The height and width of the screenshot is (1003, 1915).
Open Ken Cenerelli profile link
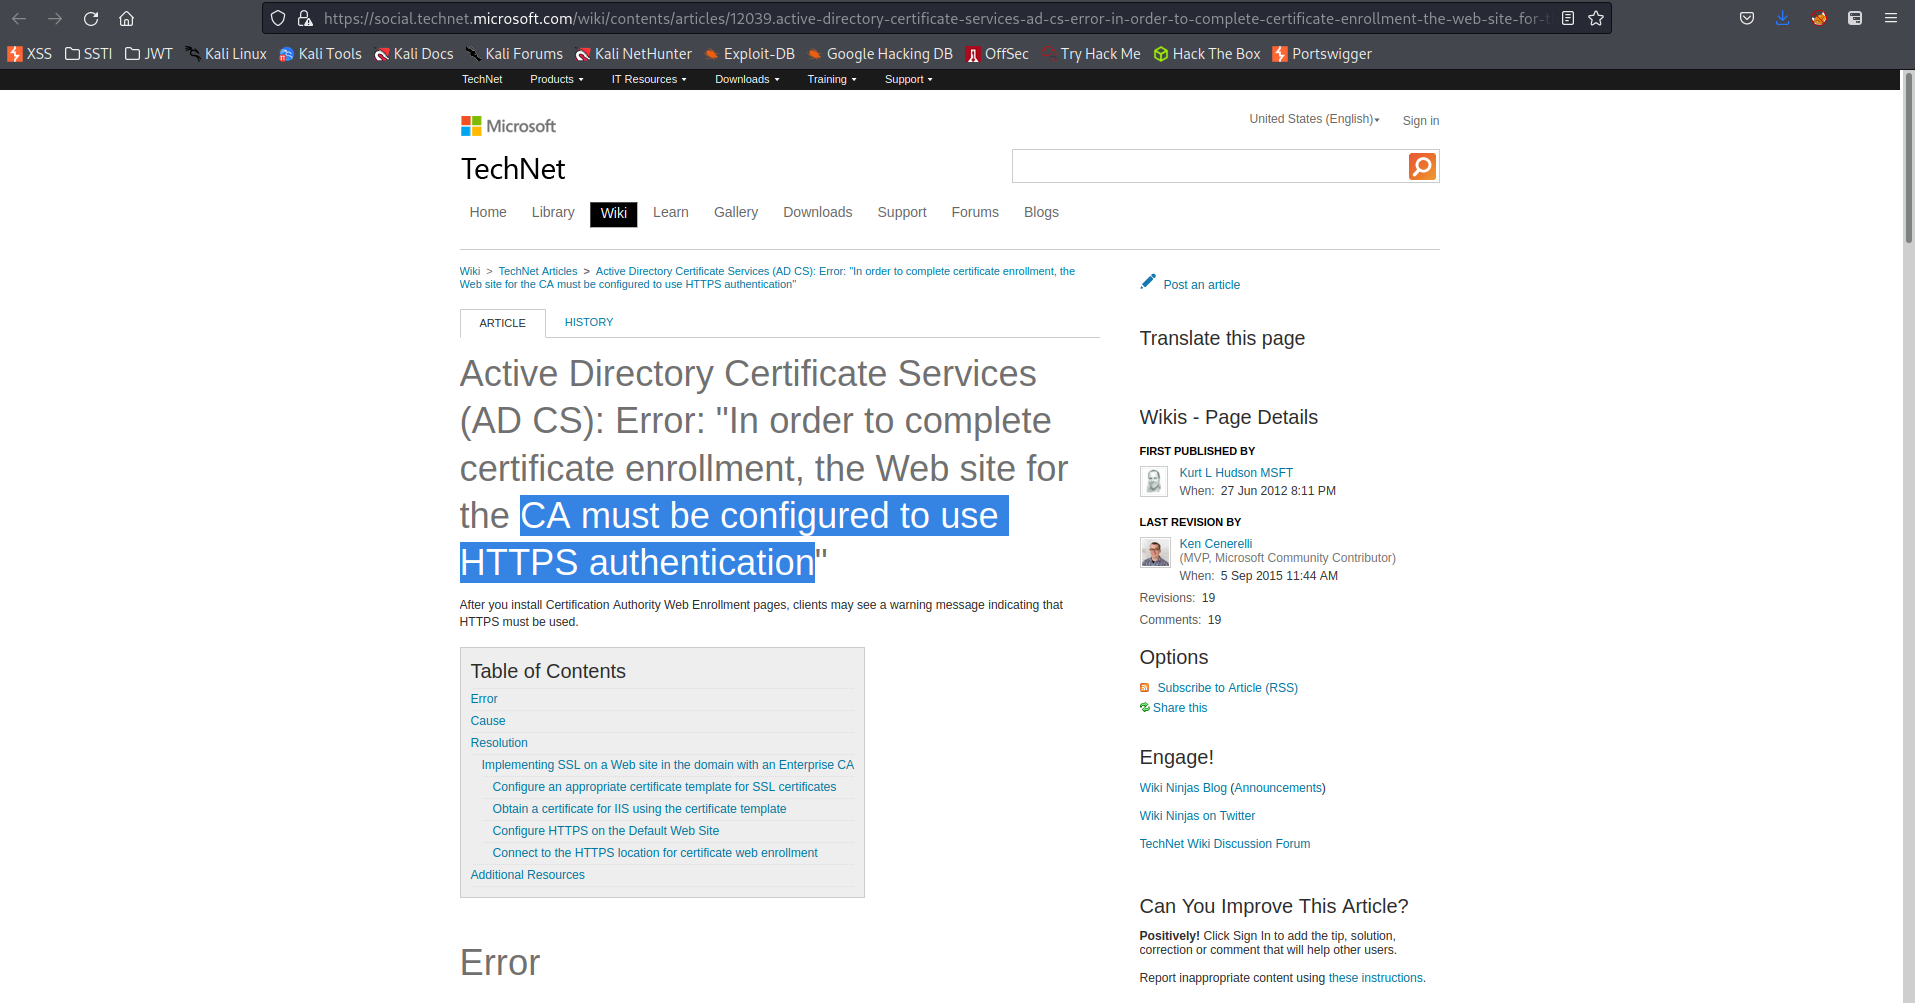click(1216, 544)
